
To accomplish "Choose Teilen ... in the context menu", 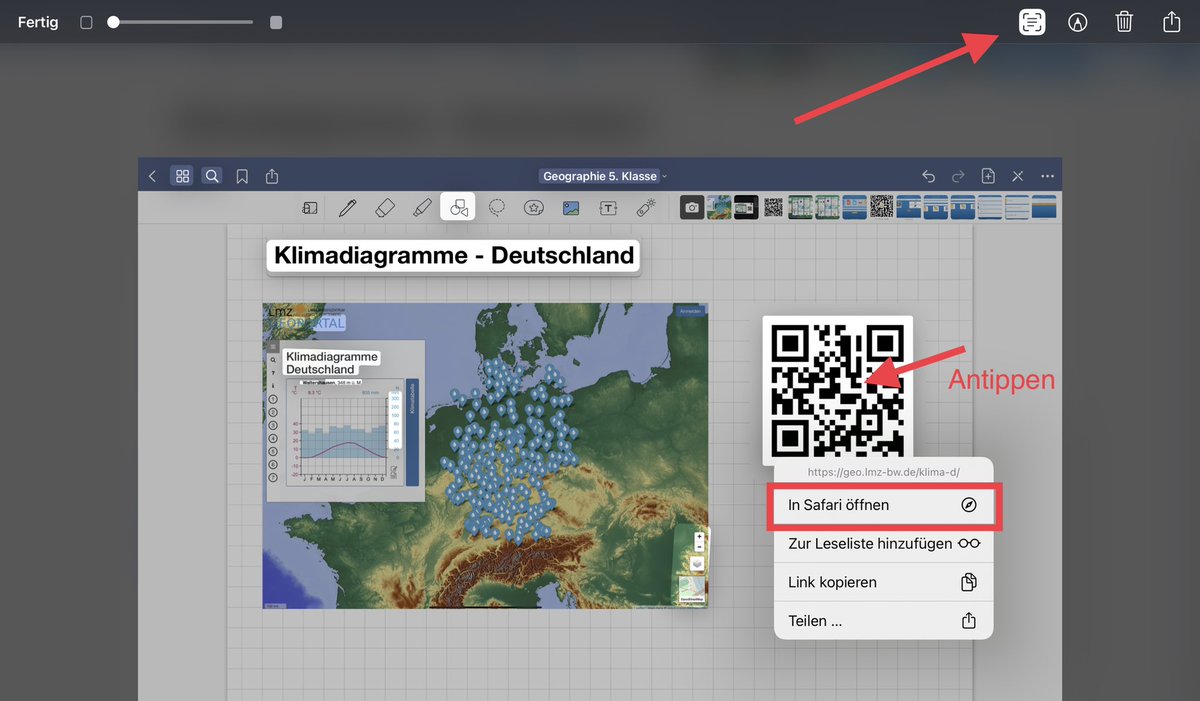I will 884,620.
